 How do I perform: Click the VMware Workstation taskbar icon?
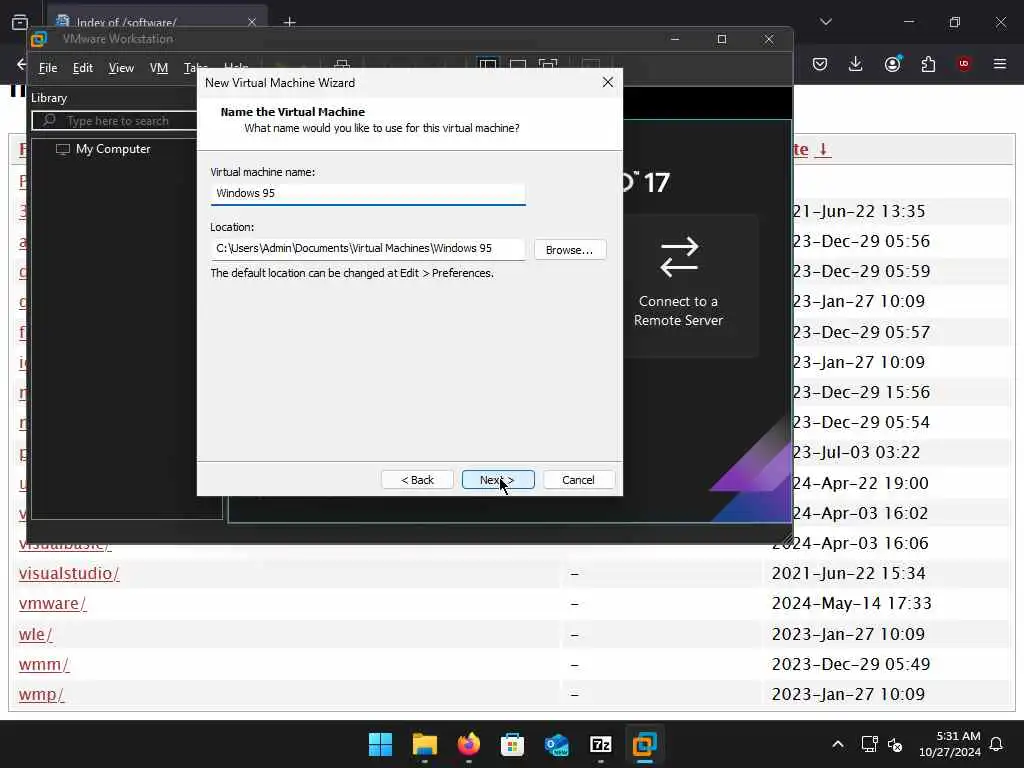pos(644,744)
